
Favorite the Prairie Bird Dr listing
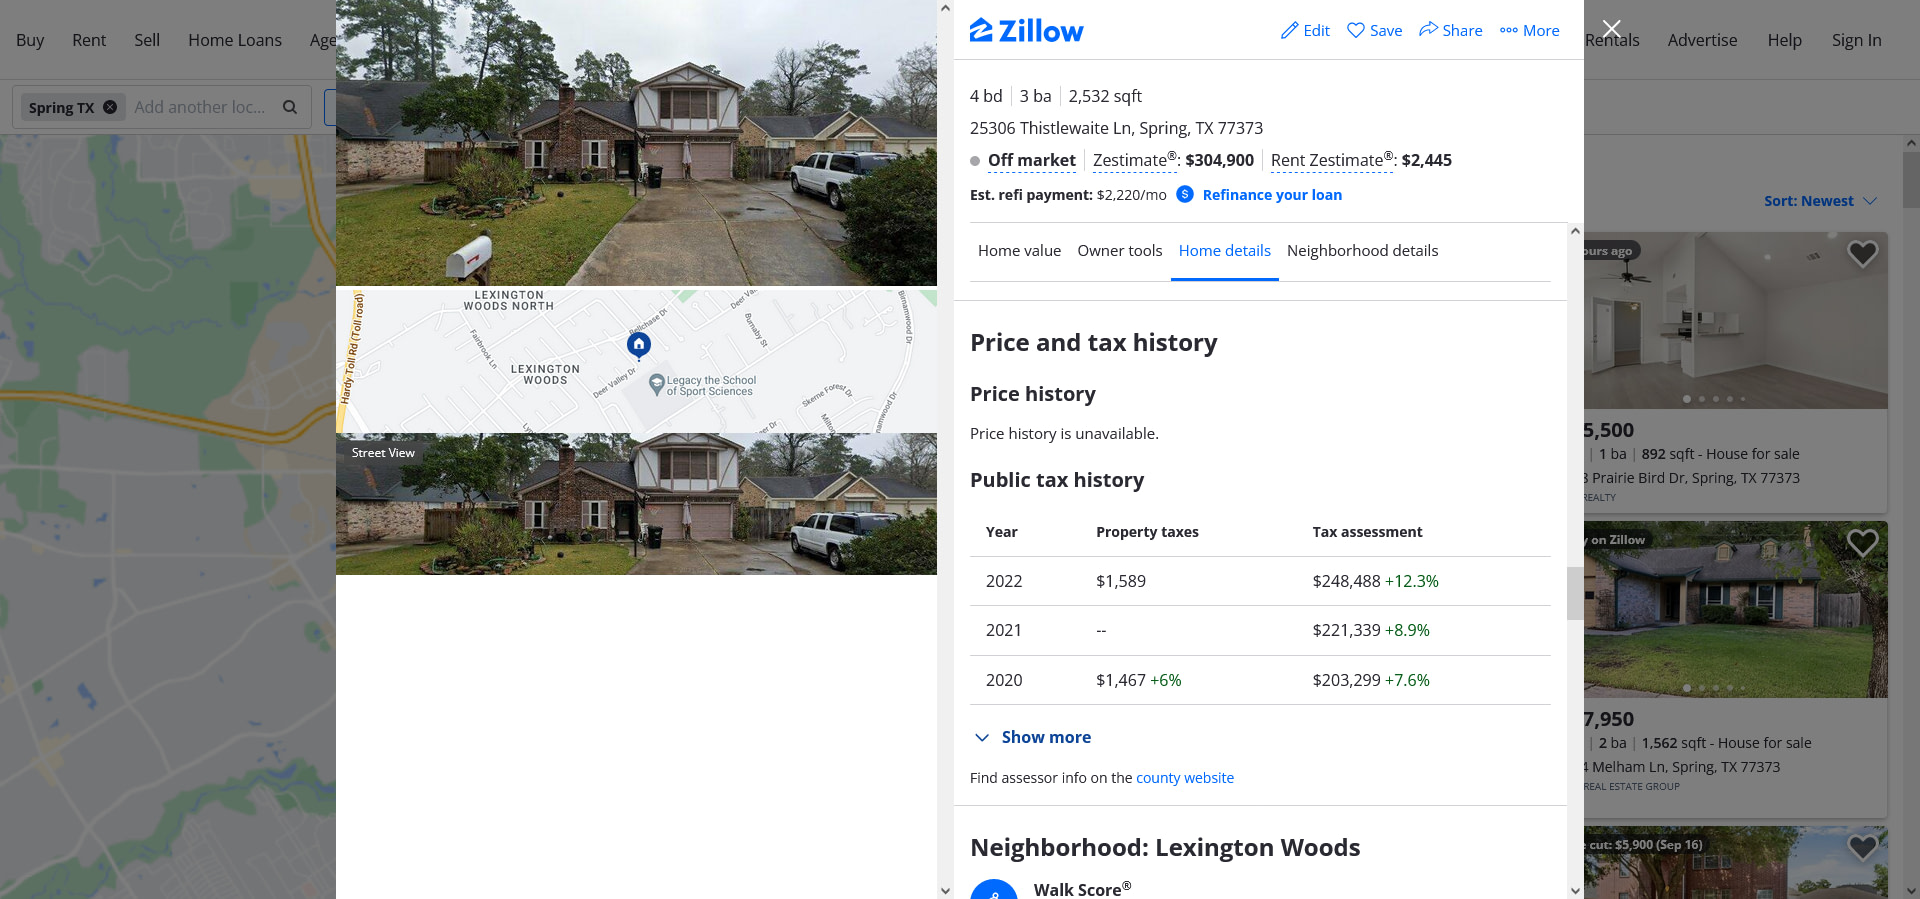1862,254
